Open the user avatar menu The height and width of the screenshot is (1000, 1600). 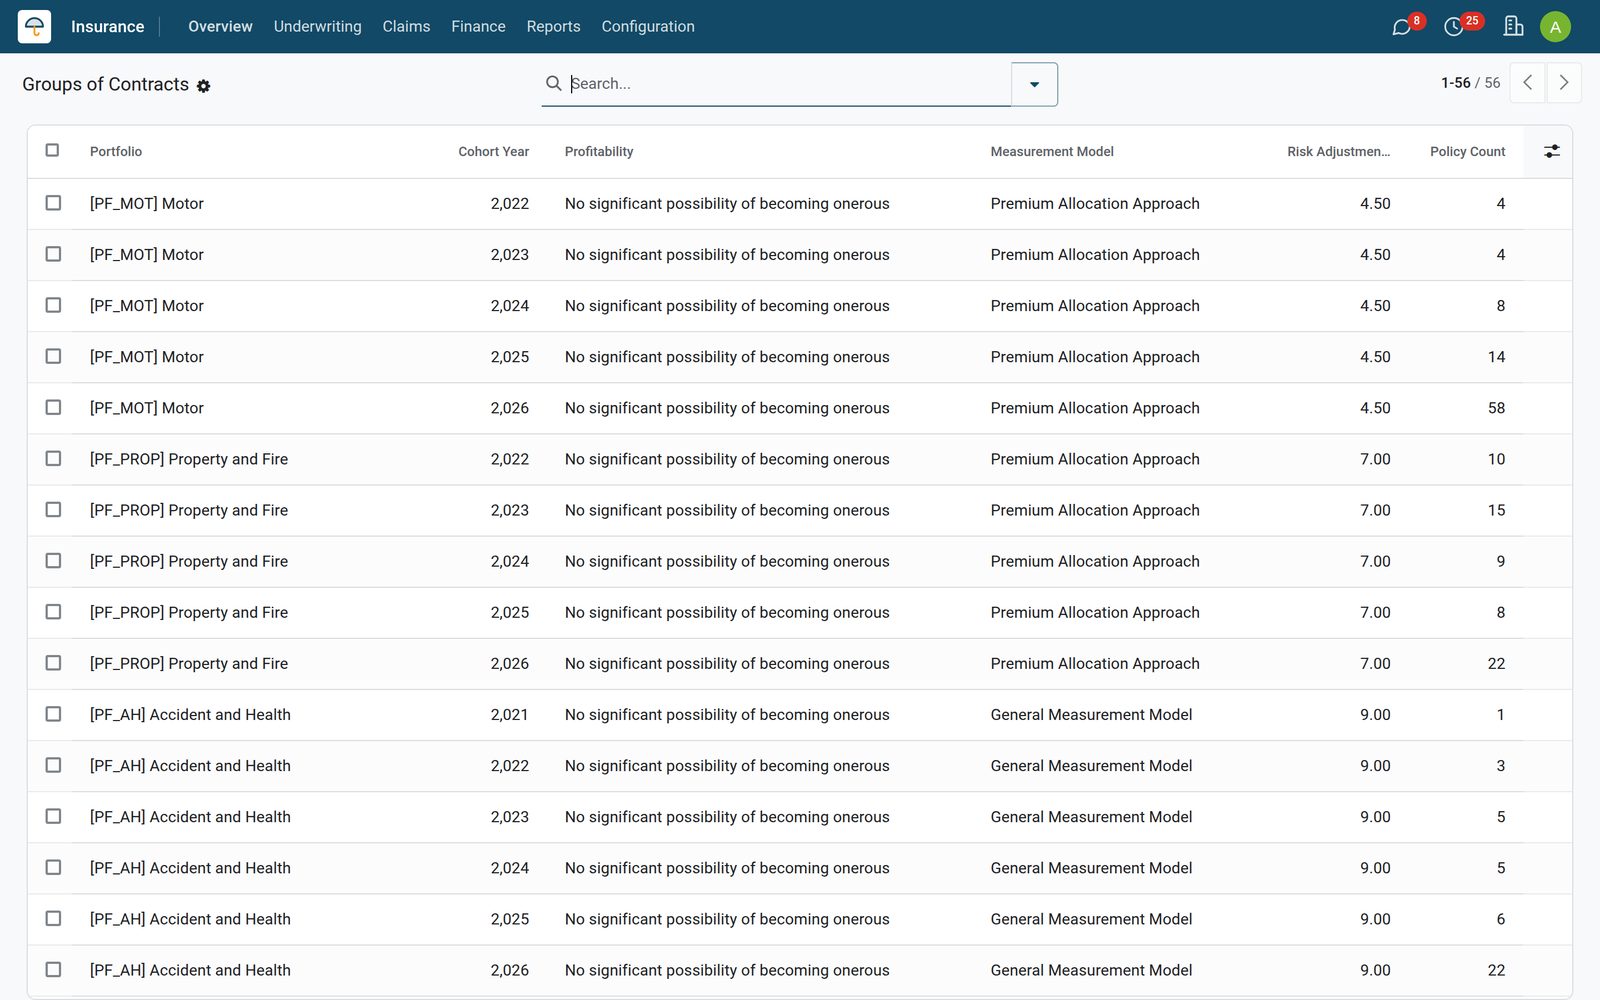click(x=1555, y=27)
